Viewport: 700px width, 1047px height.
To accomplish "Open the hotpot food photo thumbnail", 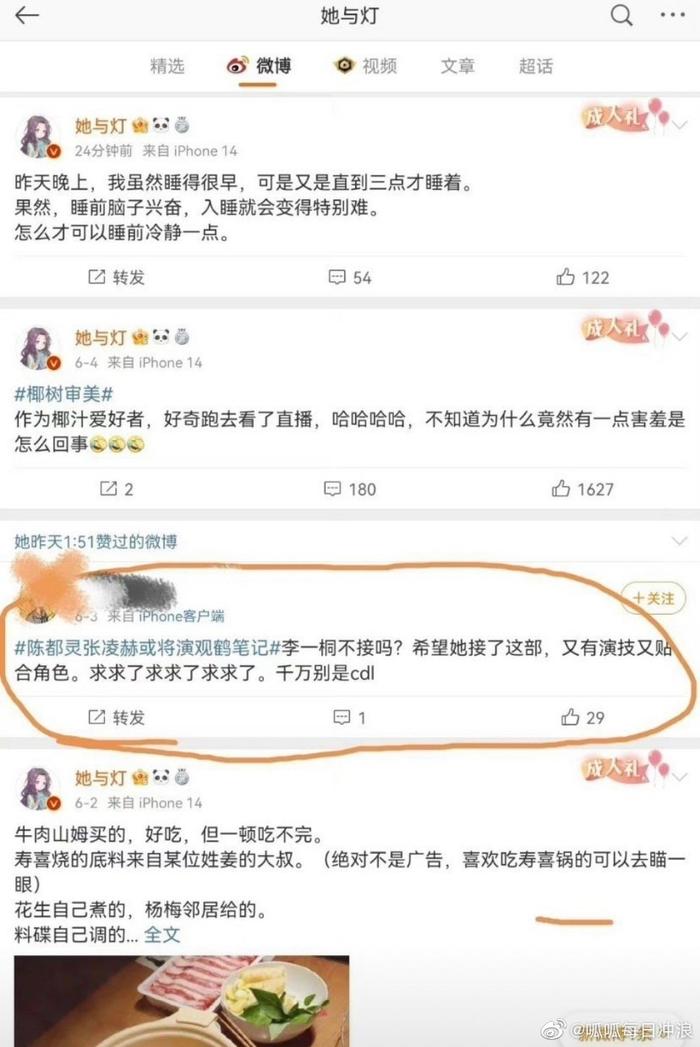I will (x=182, y=1001).
